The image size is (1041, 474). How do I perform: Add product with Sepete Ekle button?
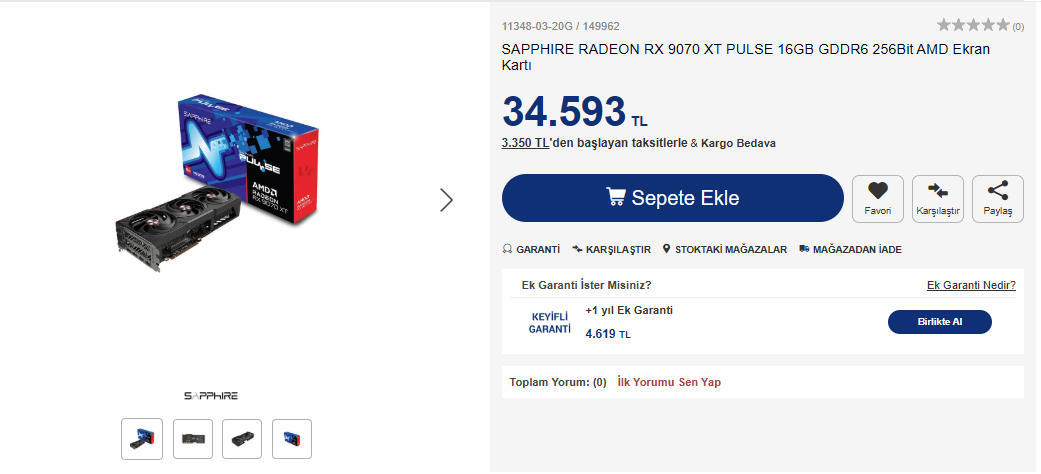point(673,198)
